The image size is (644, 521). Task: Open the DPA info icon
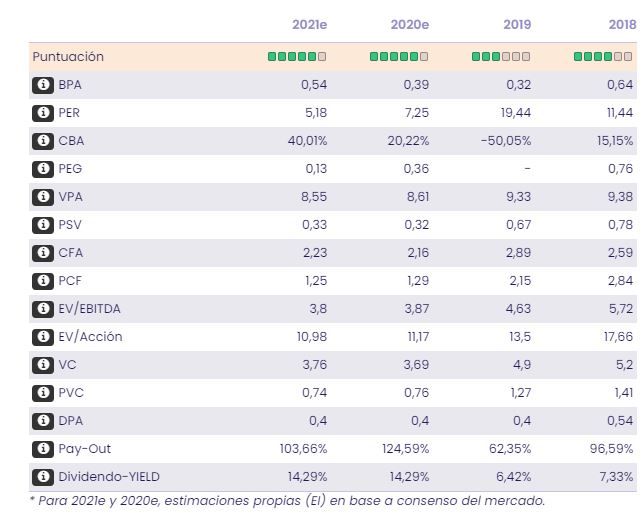pos(42,421)
